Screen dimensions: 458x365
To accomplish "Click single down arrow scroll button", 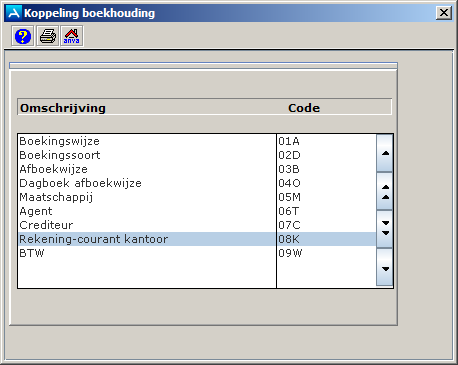I will 385,268.
